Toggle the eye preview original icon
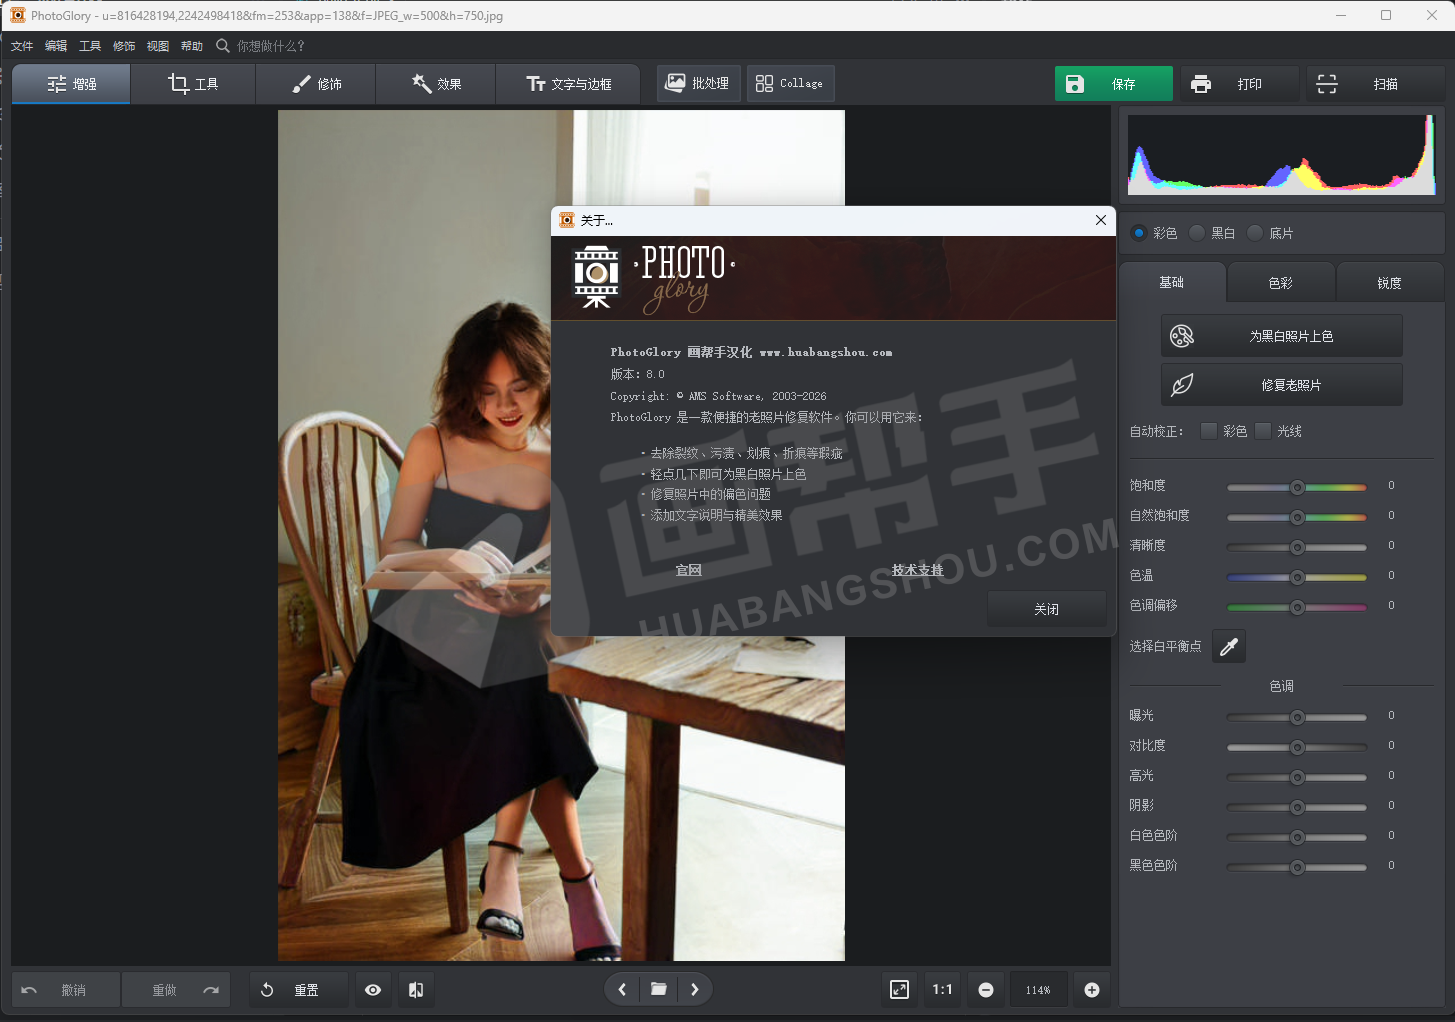1455x1022 pixels. pos(373,990)
